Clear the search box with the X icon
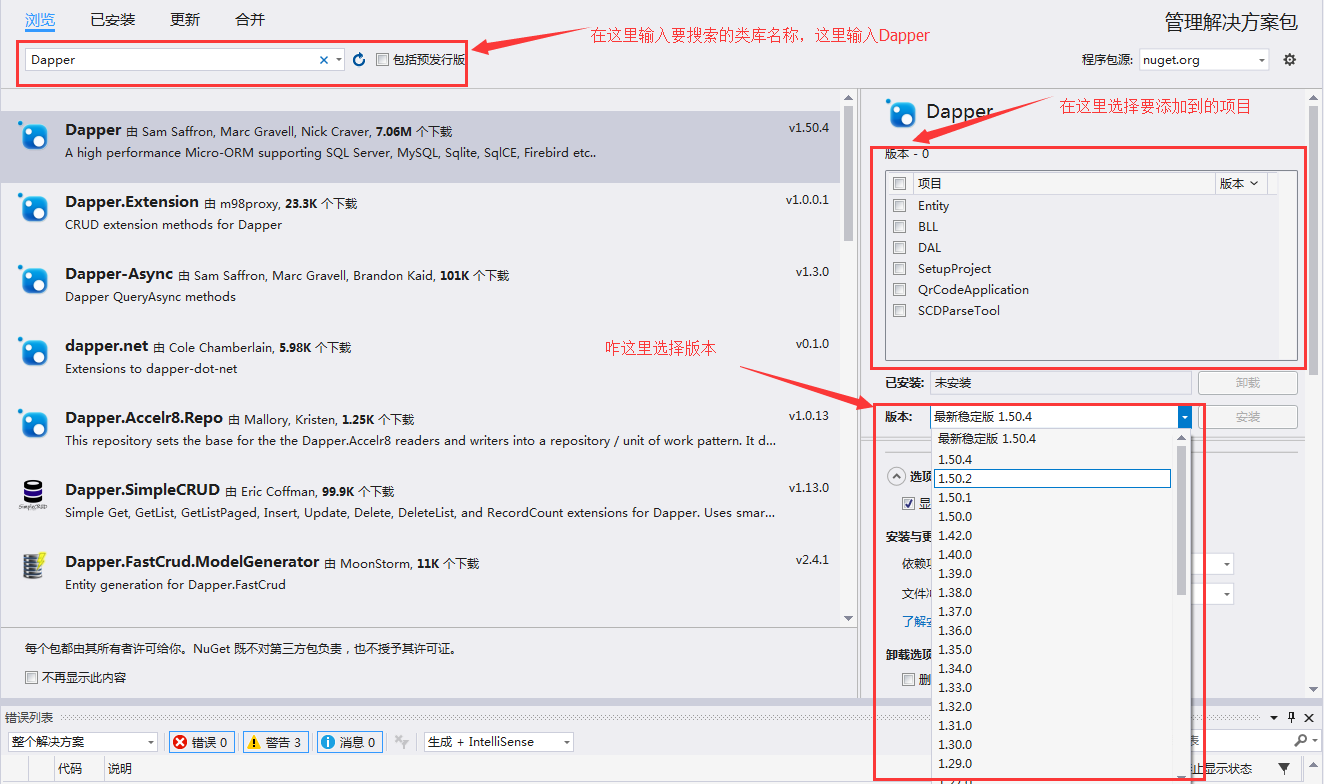 coord(324,60)
